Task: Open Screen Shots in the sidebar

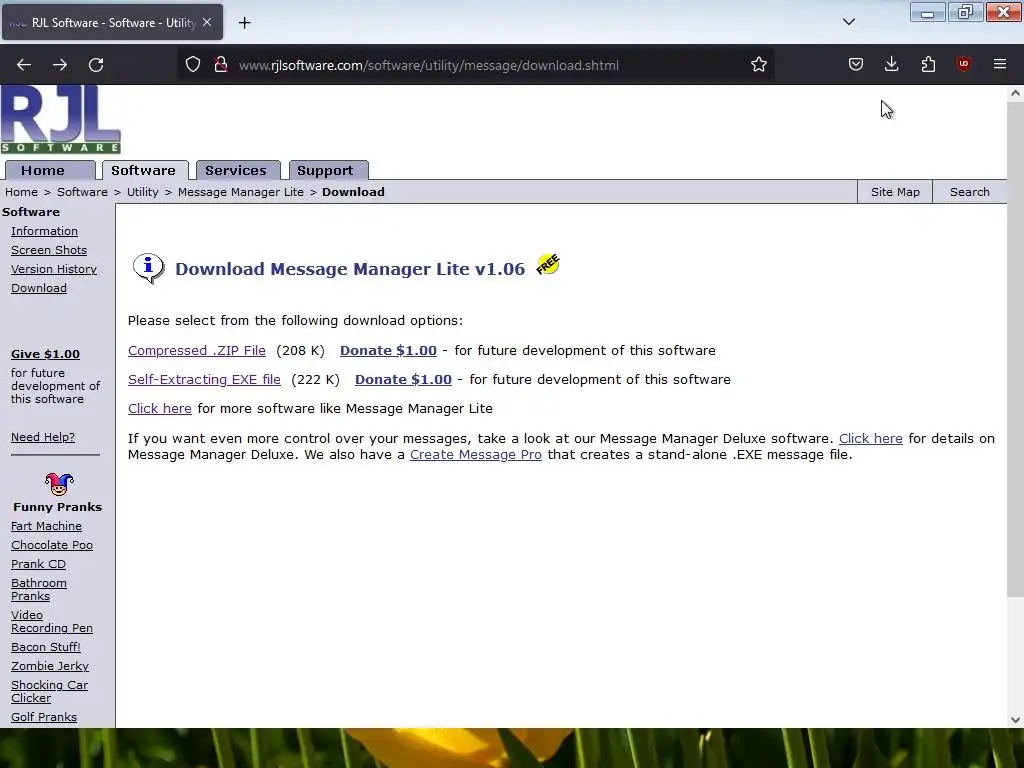Action: 49,250
